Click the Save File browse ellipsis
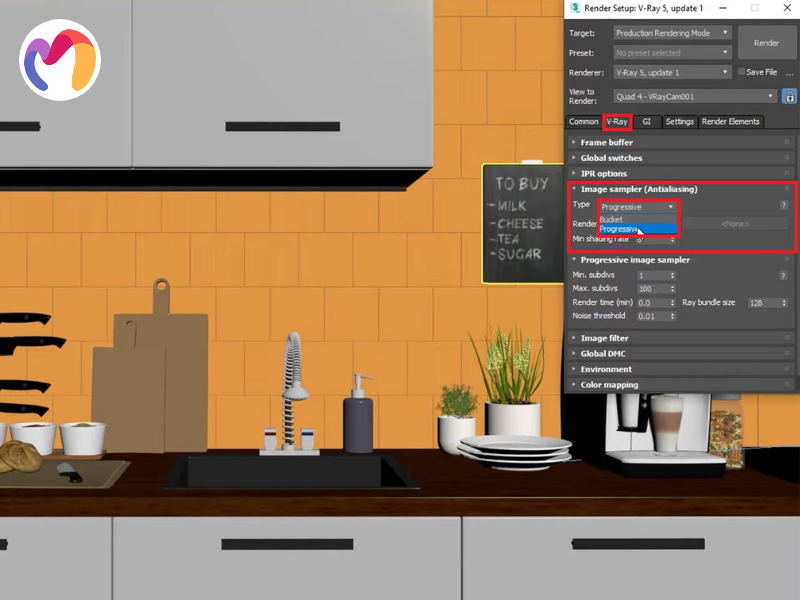This screenshot has height=600, width=800. (x=788, y=72)
